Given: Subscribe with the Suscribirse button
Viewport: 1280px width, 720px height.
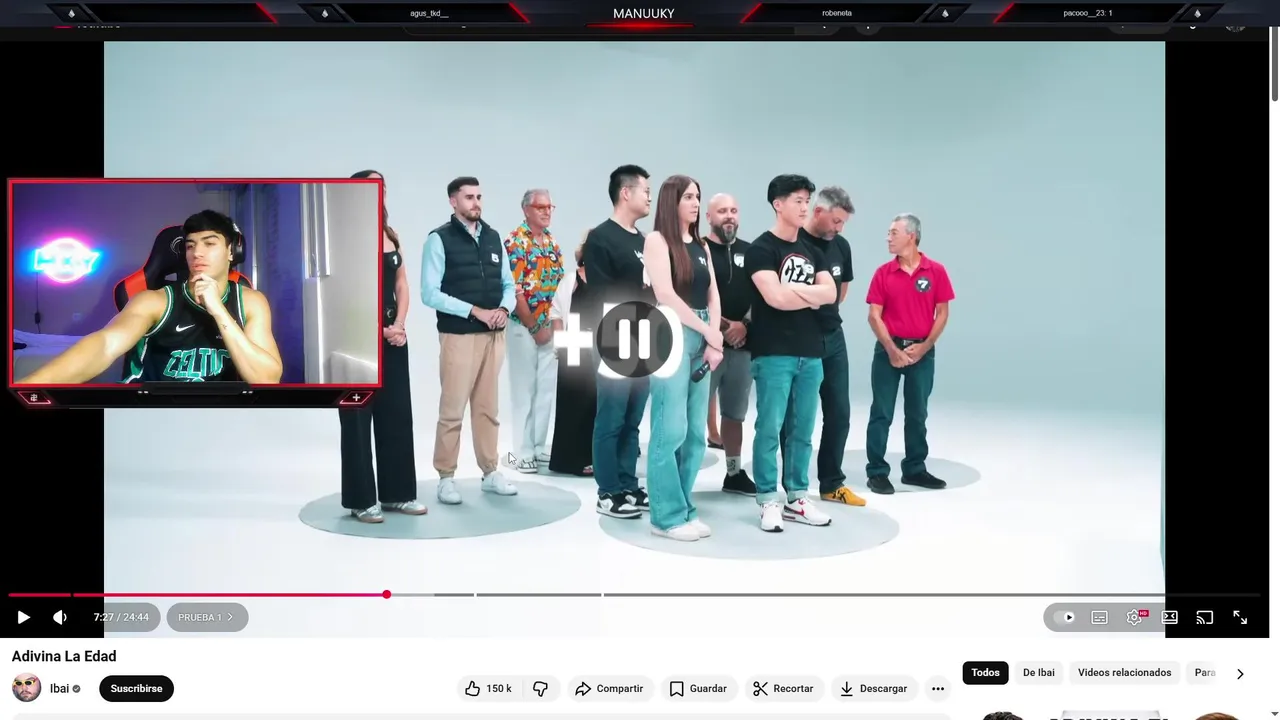Looking at the screenshot, I should tap(136, 688).
